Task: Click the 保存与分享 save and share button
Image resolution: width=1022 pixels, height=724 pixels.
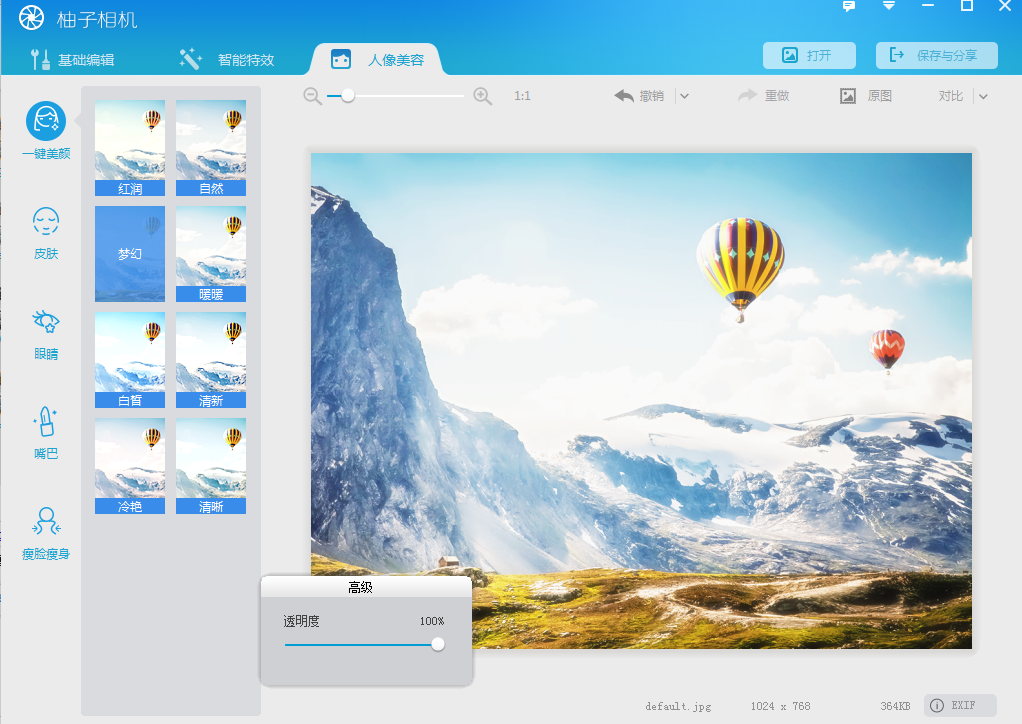Action: point(936,55)
